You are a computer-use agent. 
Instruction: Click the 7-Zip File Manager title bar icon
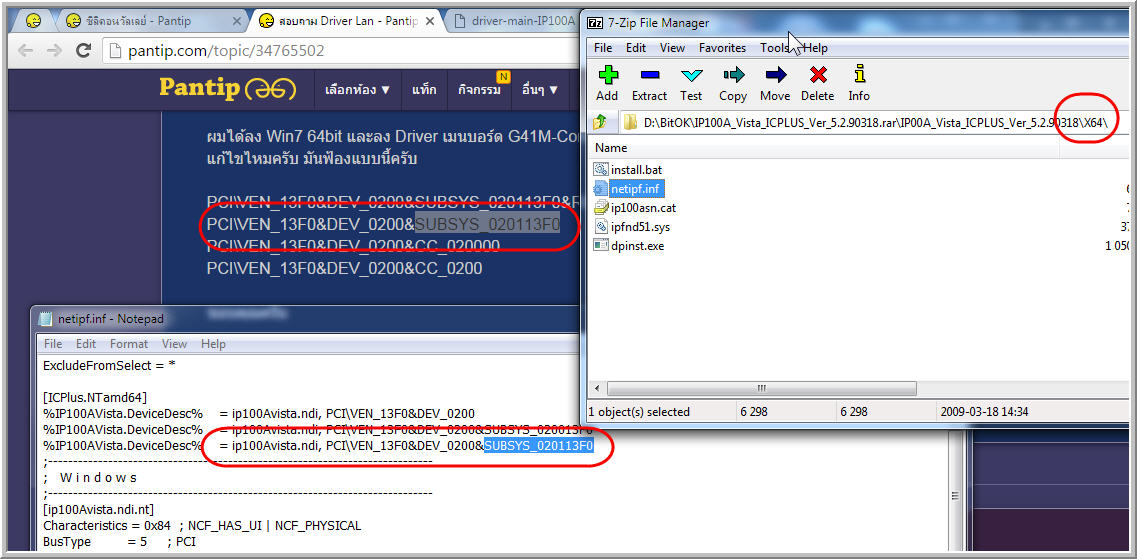(x=596, y=22)
